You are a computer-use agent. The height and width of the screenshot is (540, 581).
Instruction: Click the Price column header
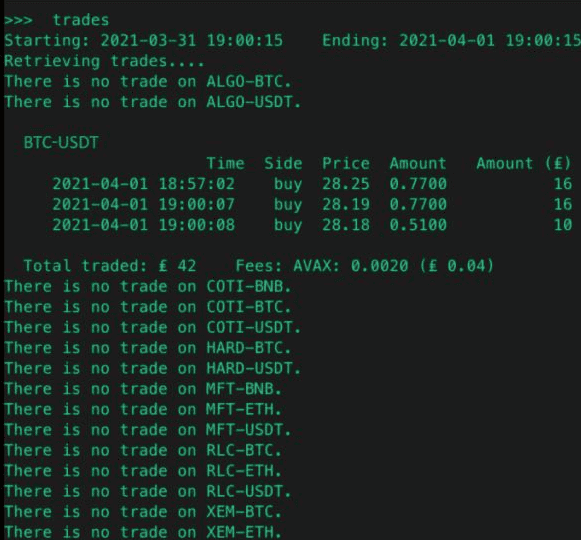[346, 163]
